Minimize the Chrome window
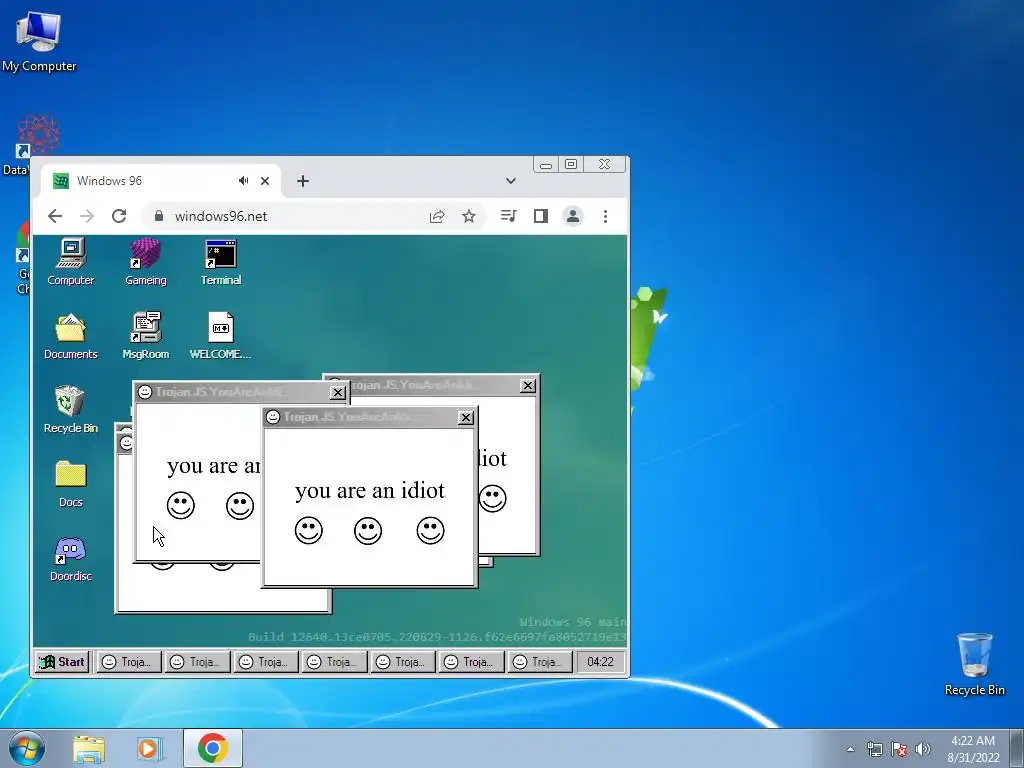1024x768 pixels. (546, 165)
